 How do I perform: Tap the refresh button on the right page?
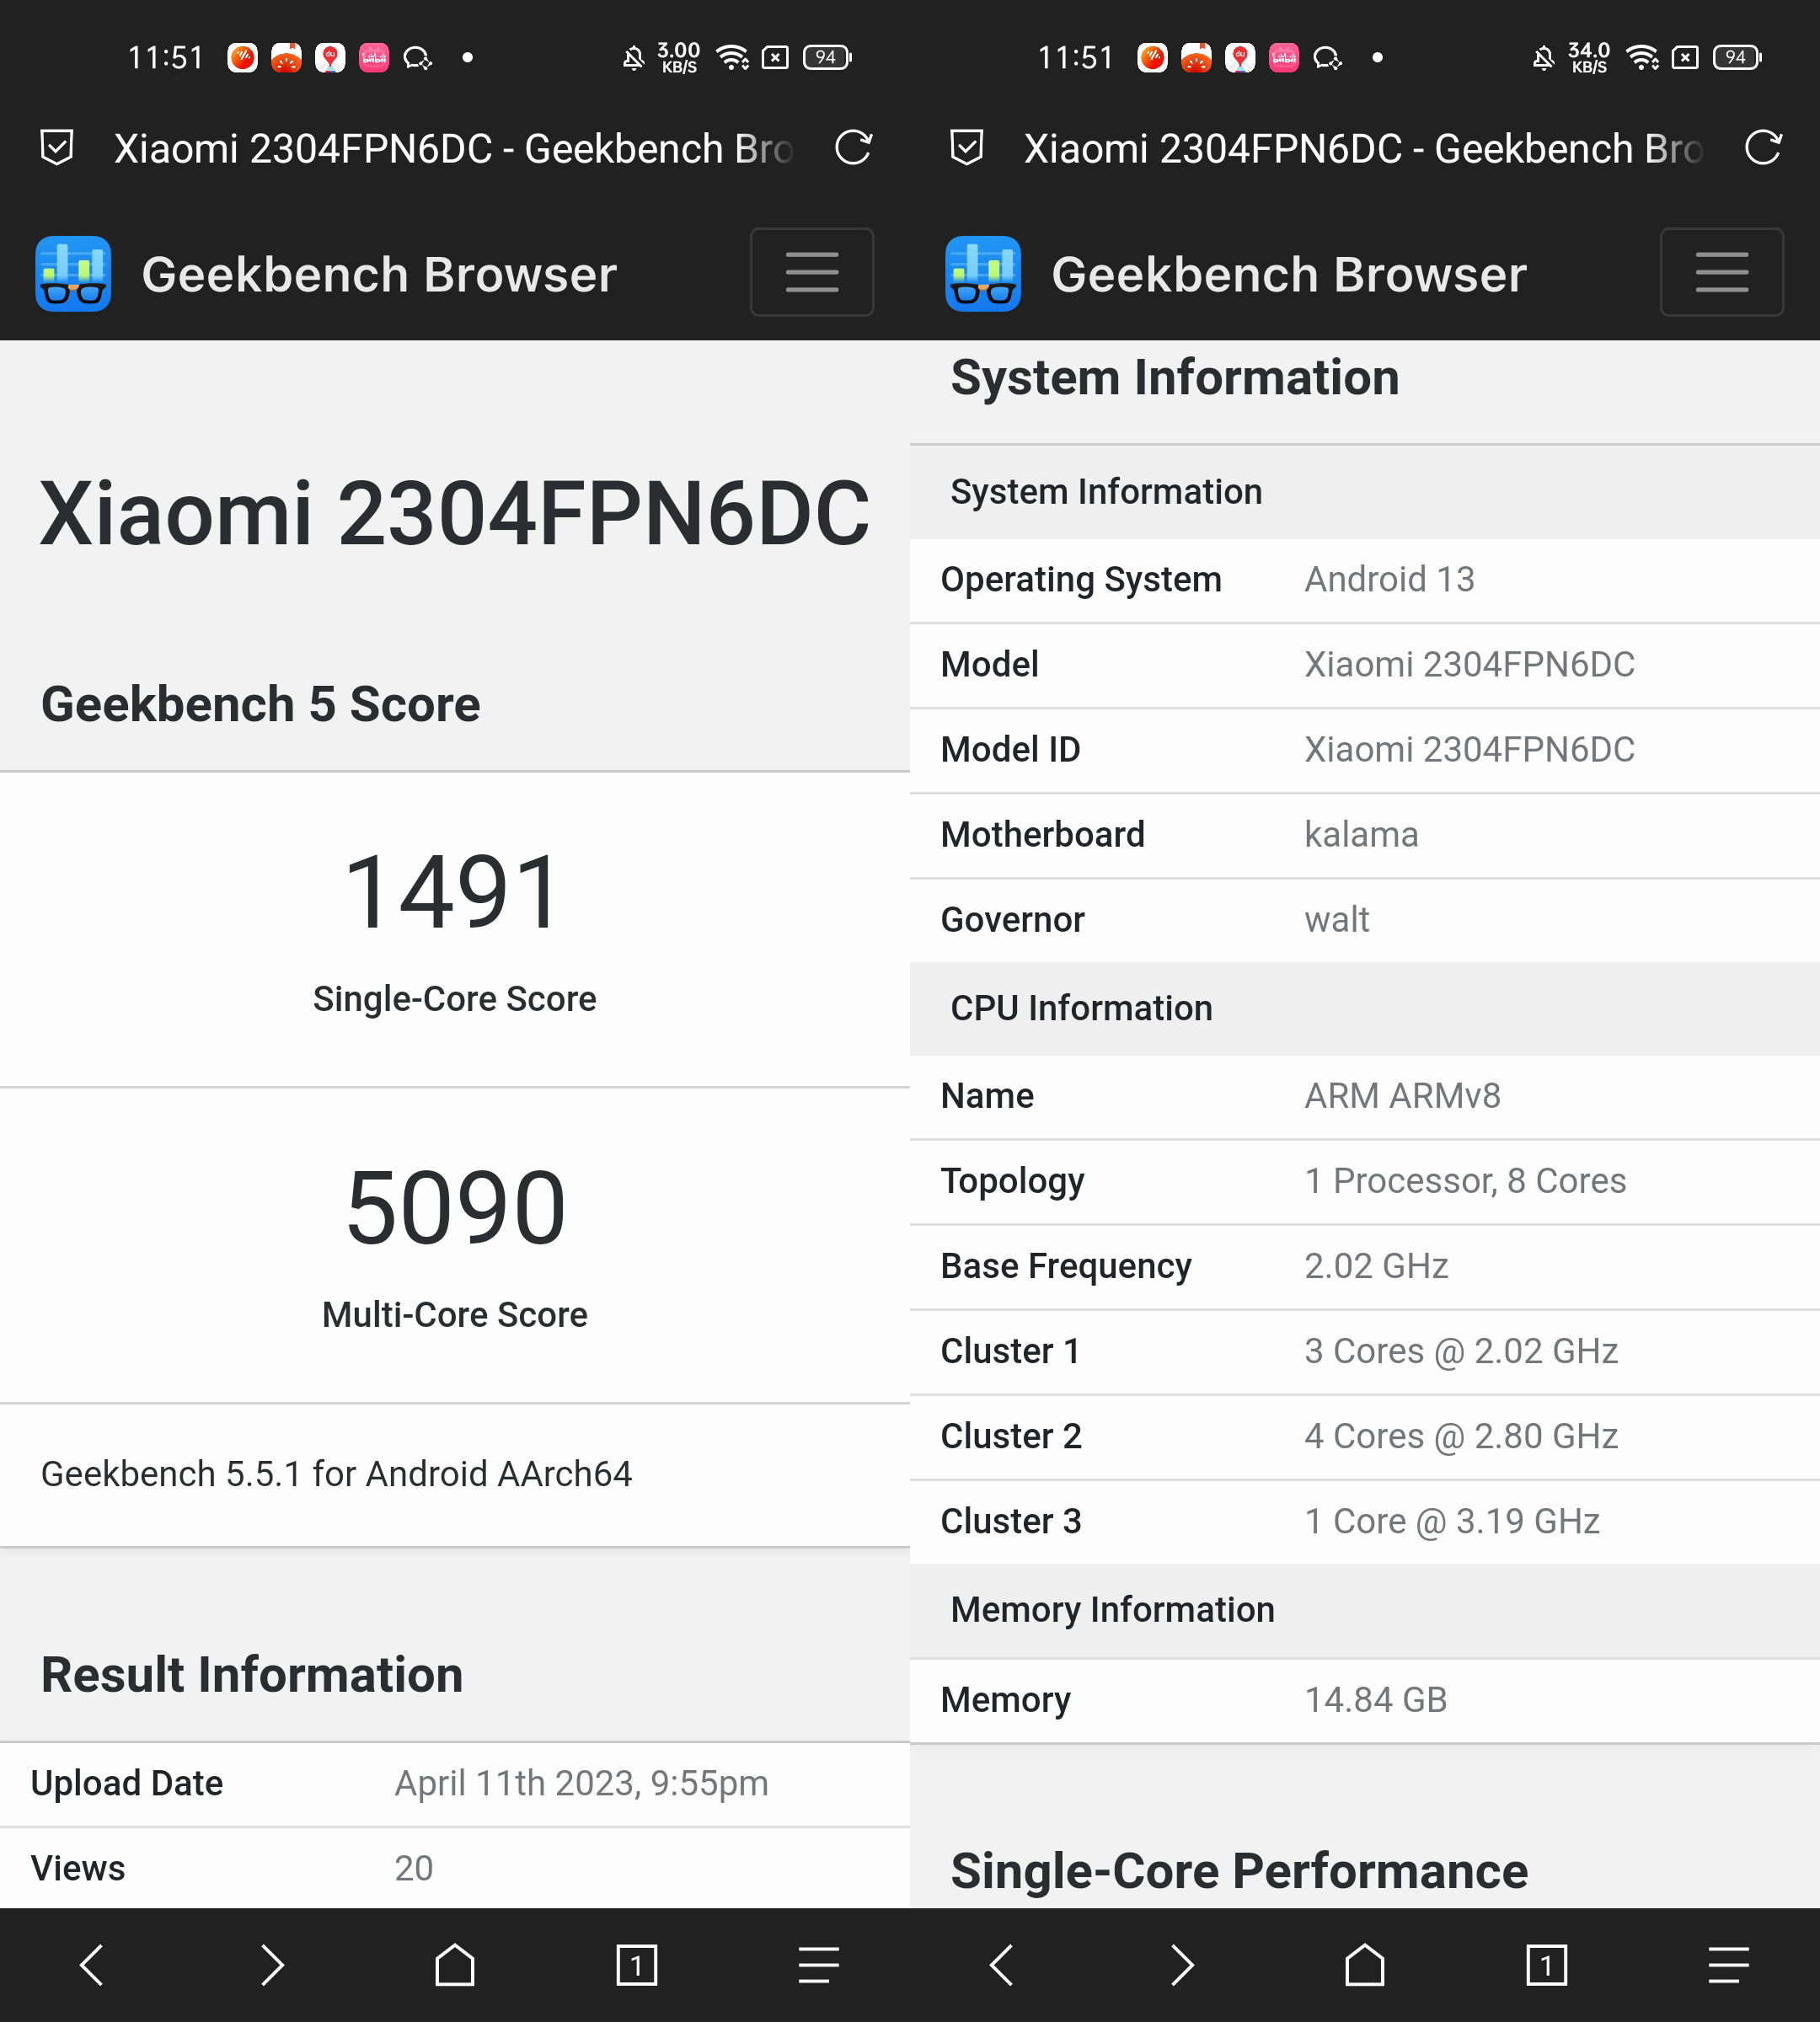1763,147
